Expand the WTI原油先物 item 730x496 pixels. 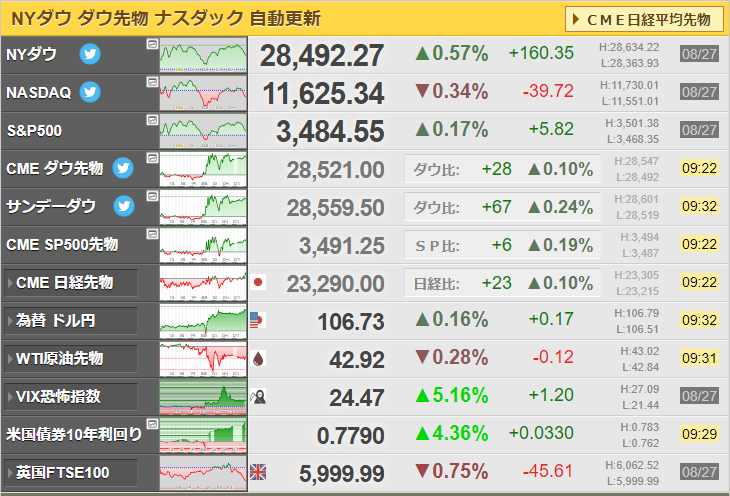coord(71,359)
